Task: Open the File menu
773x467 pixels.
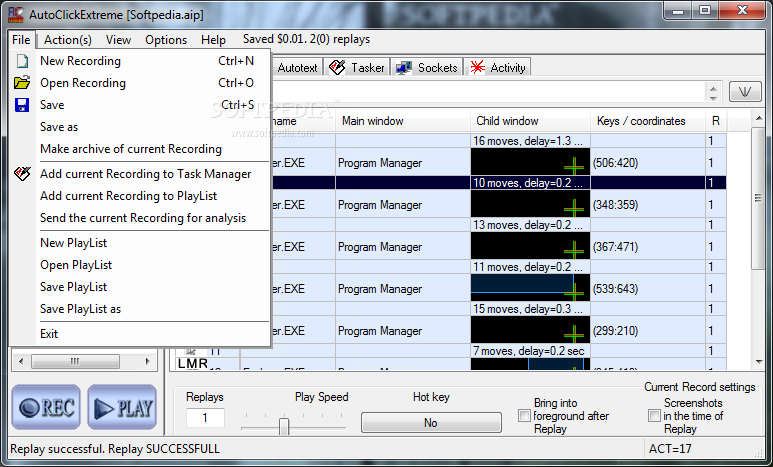Action: tap(21, 39)
